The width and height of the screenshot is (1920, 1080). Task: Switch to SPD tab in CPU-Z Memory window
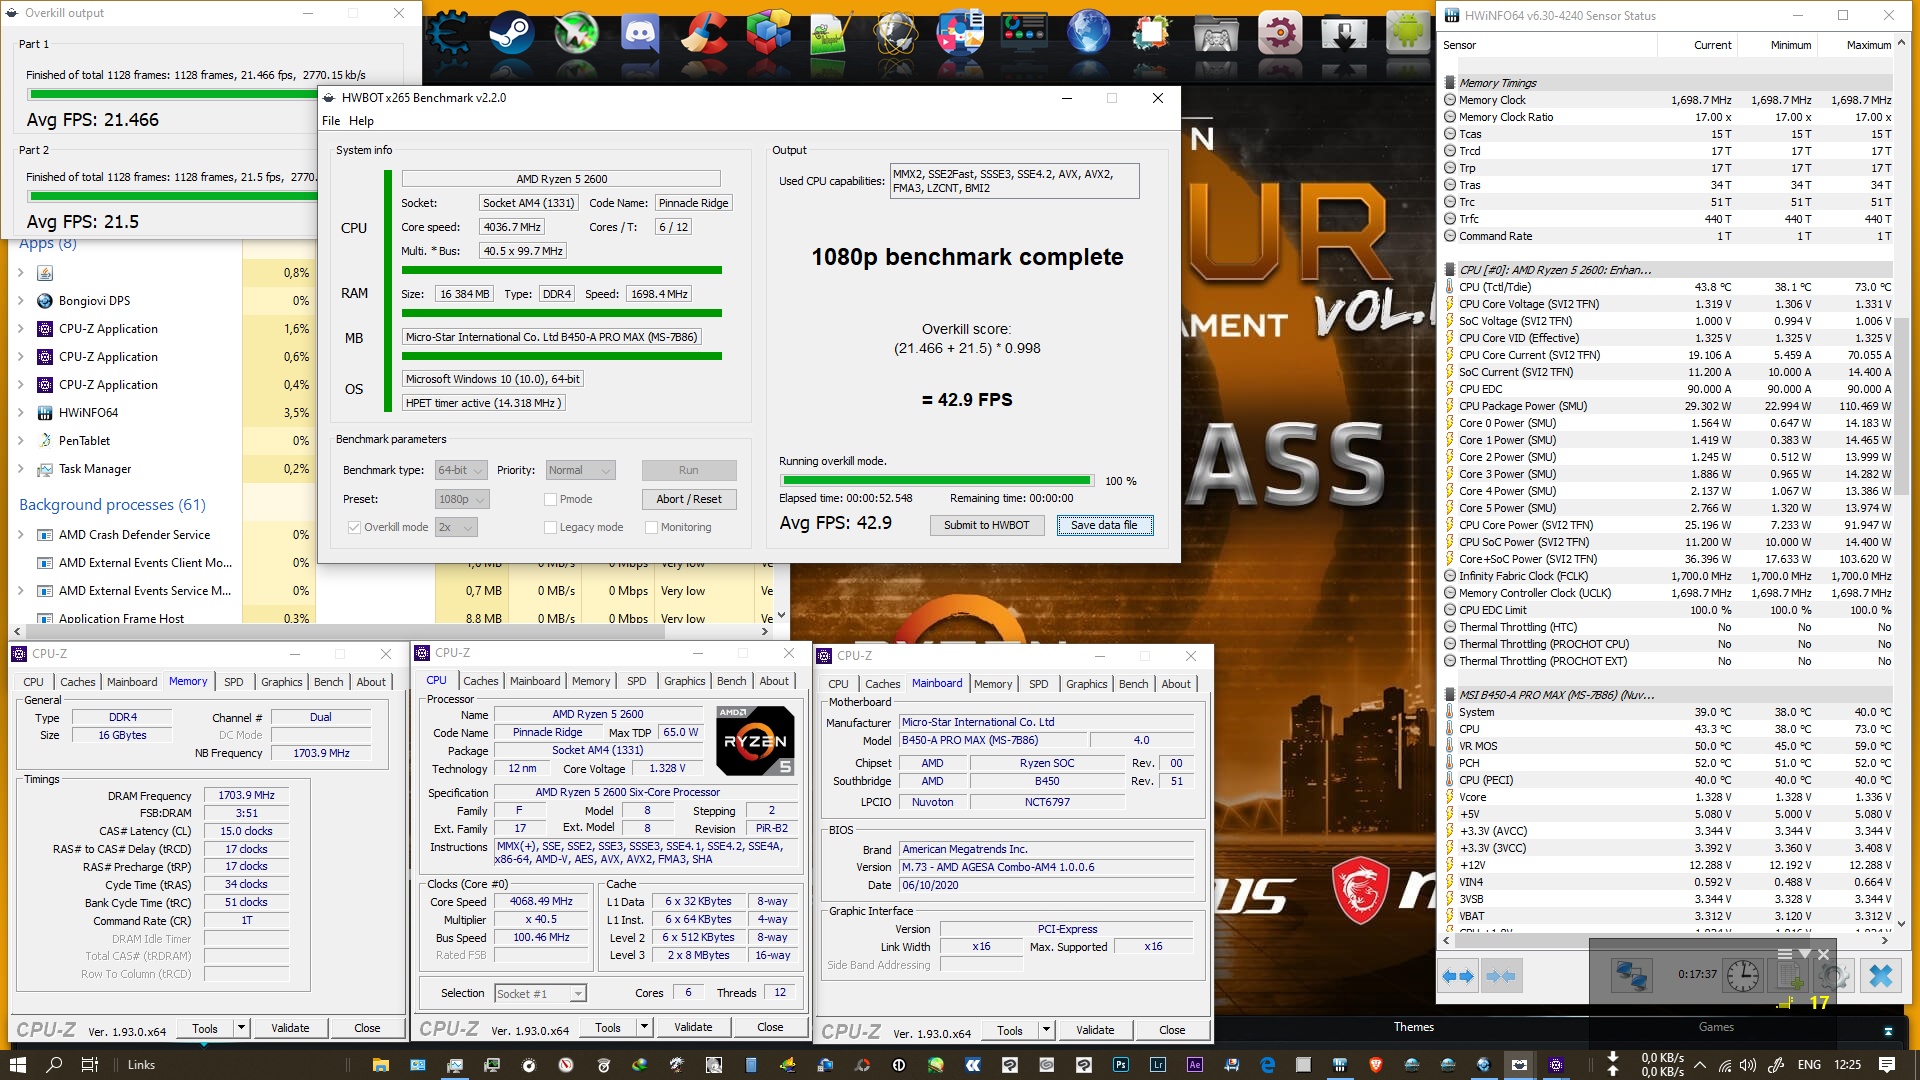(234, 682)
